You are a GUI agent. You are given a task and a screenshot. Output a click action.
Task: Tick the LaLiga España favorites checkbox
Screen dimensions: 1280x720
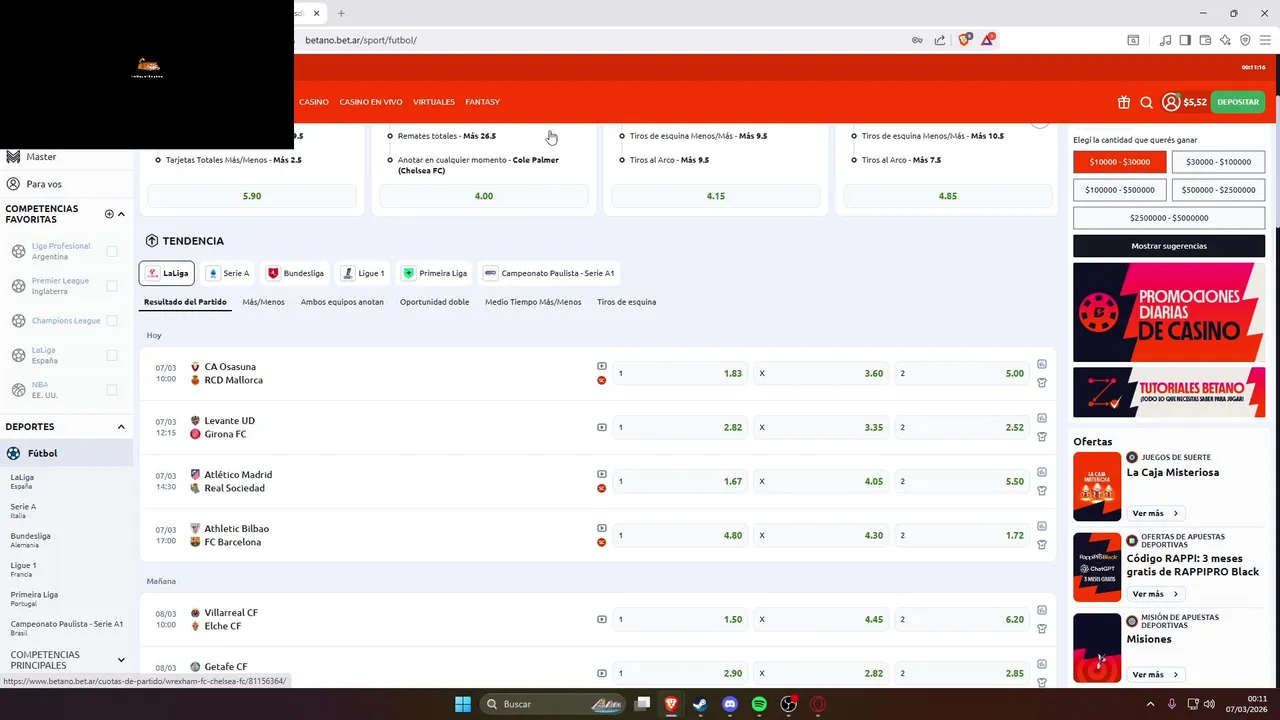[112, 355]
